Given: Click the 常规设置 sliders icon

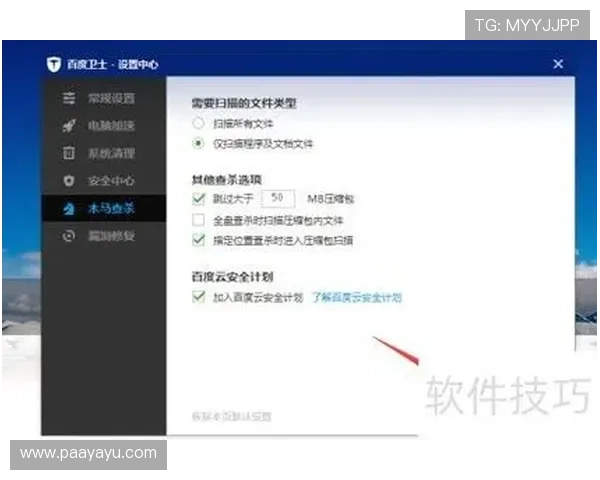Looking at the screenshot, I should point(69,98).
